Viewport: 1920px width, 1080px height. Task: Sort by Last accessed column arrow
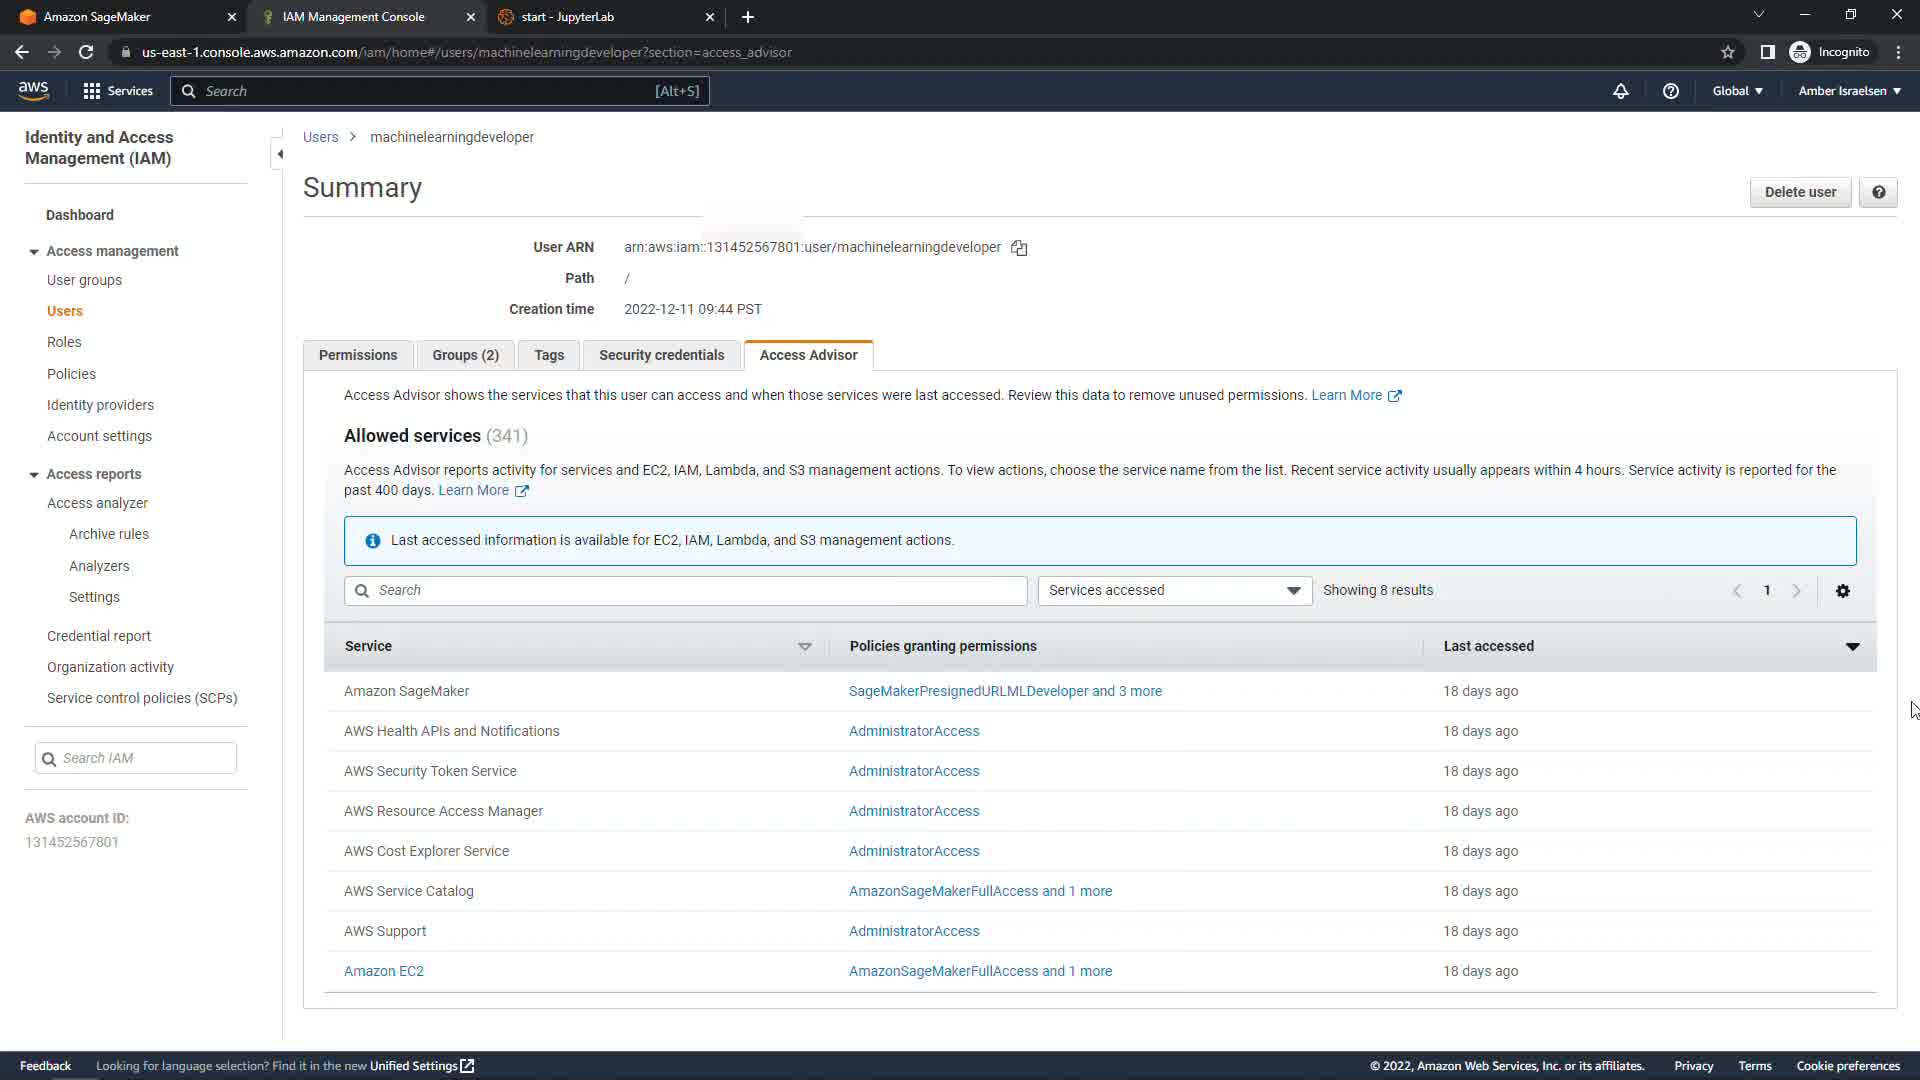(1852, 647)
